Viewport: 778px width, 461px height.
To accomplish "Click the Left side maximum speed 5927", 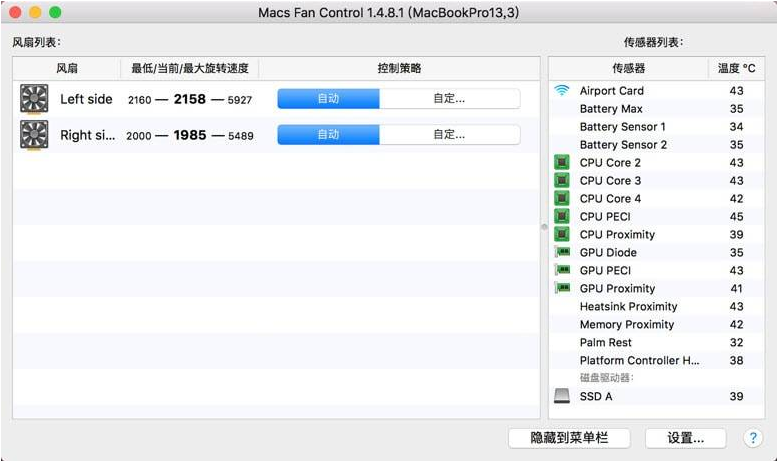I will (x=240, y=100).
